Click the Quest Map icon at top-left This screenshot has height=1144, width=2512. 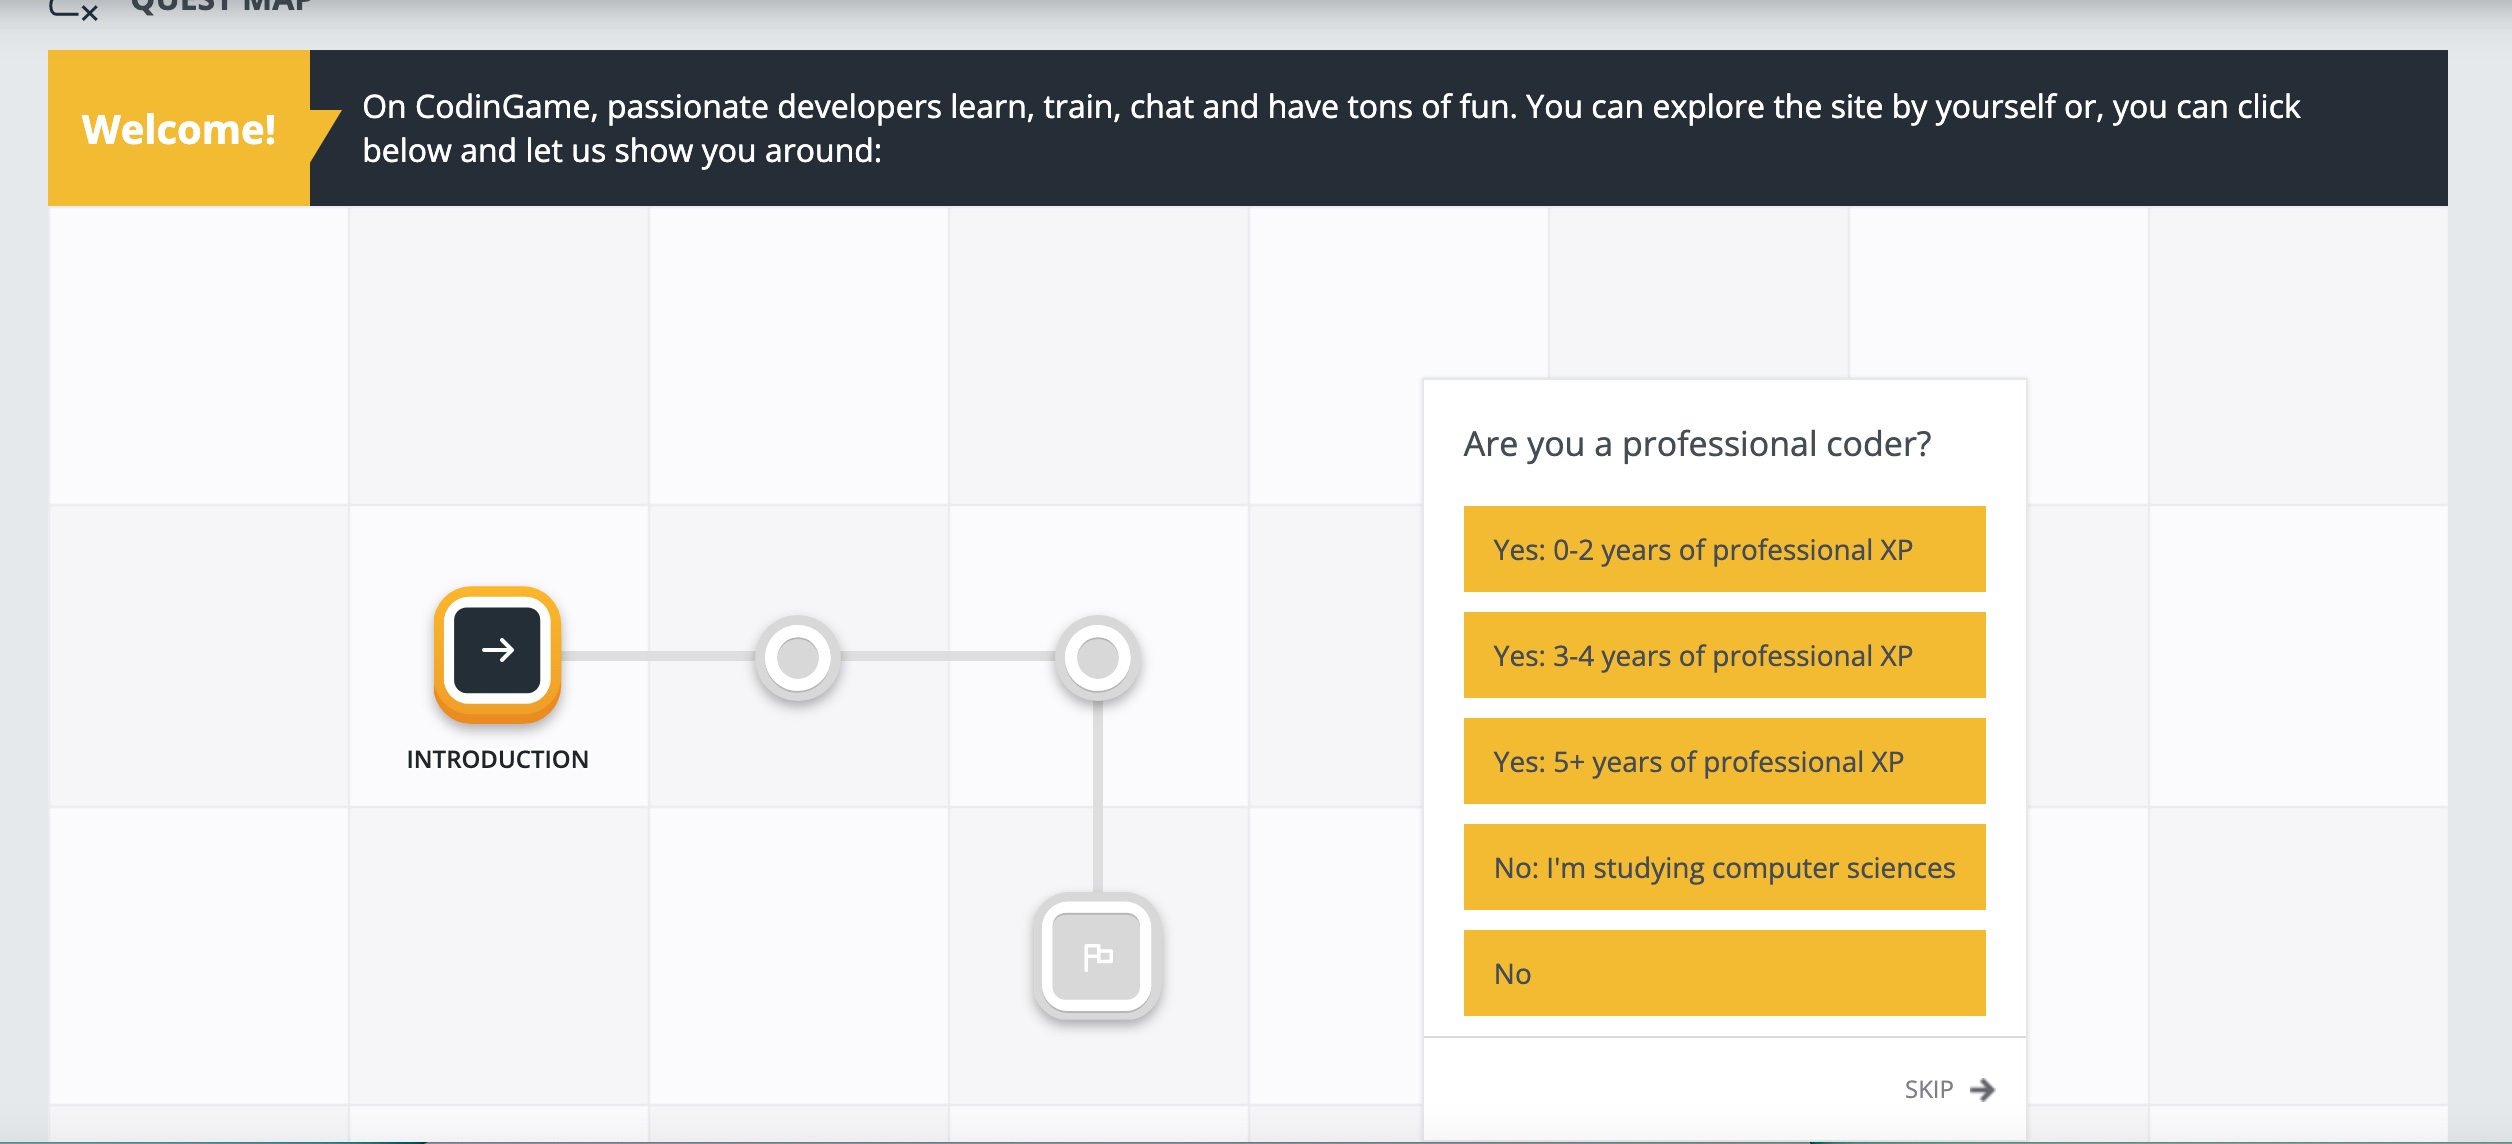(x=74, y=9)
